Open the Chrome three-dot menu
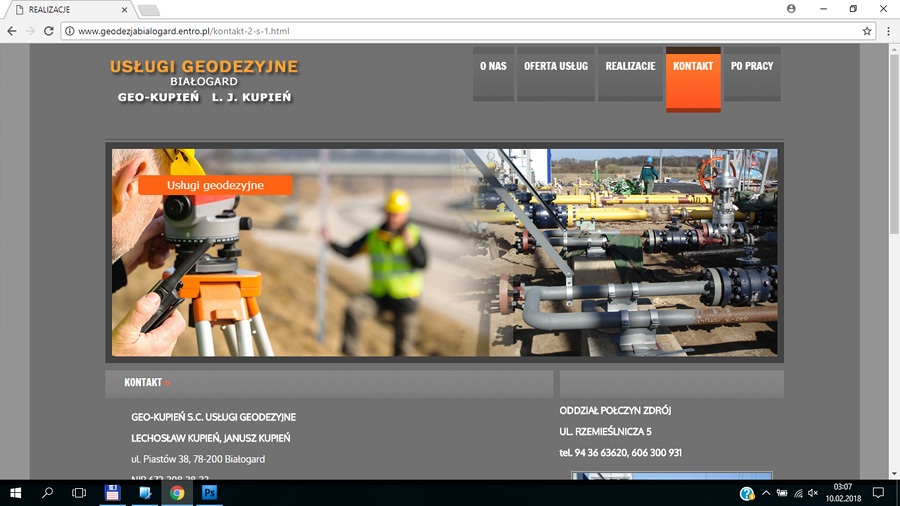 [888, 31]
